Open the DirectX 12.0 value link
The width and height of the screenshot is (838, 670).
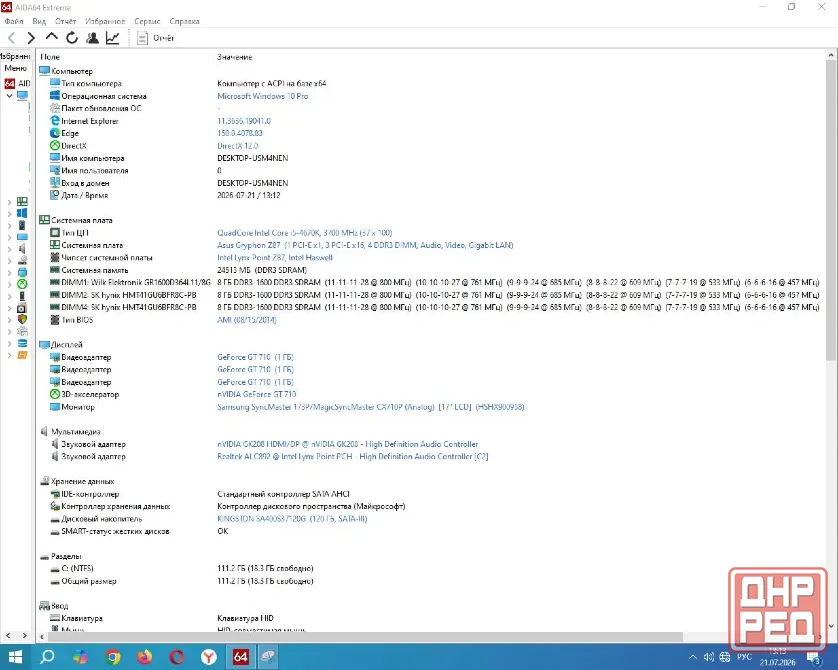(x=237, y=146)
